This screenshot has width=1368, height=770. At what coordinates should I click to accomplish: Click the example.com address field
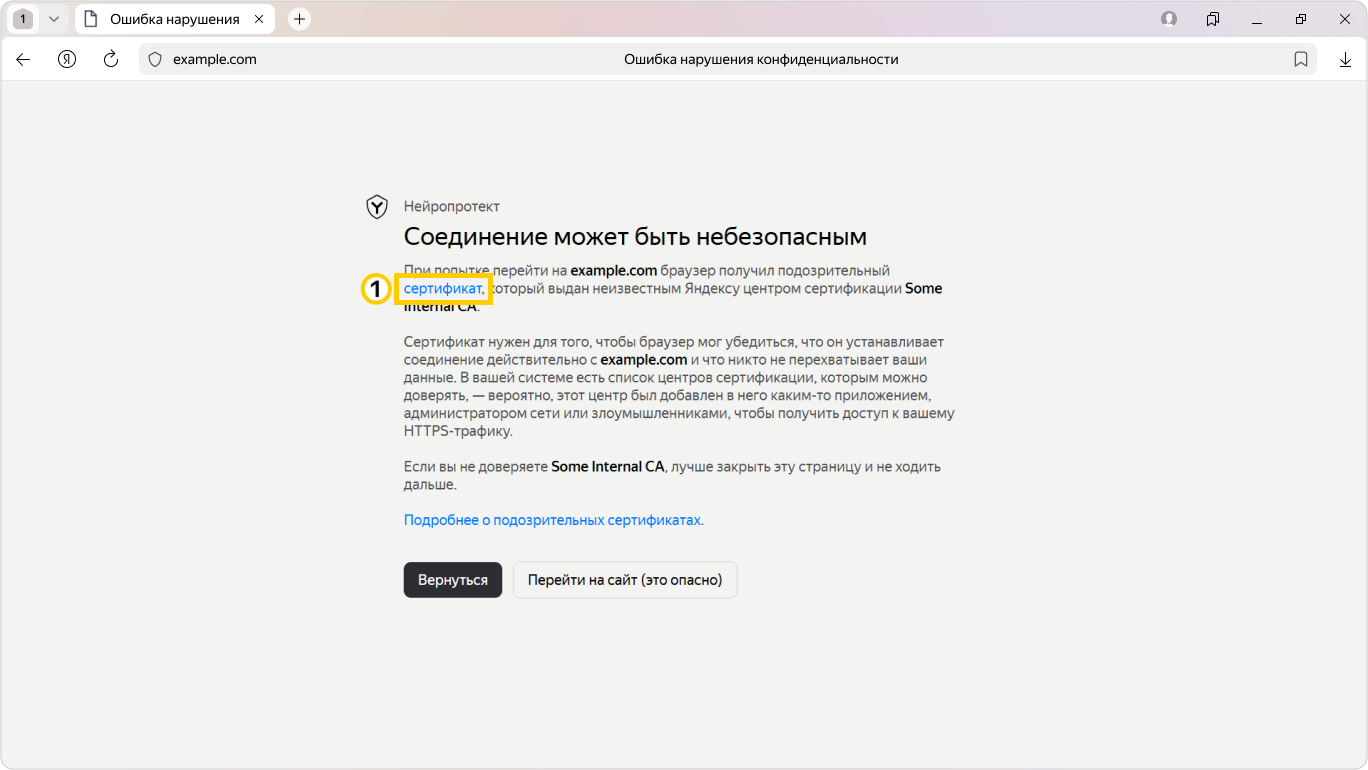(214, 59)
